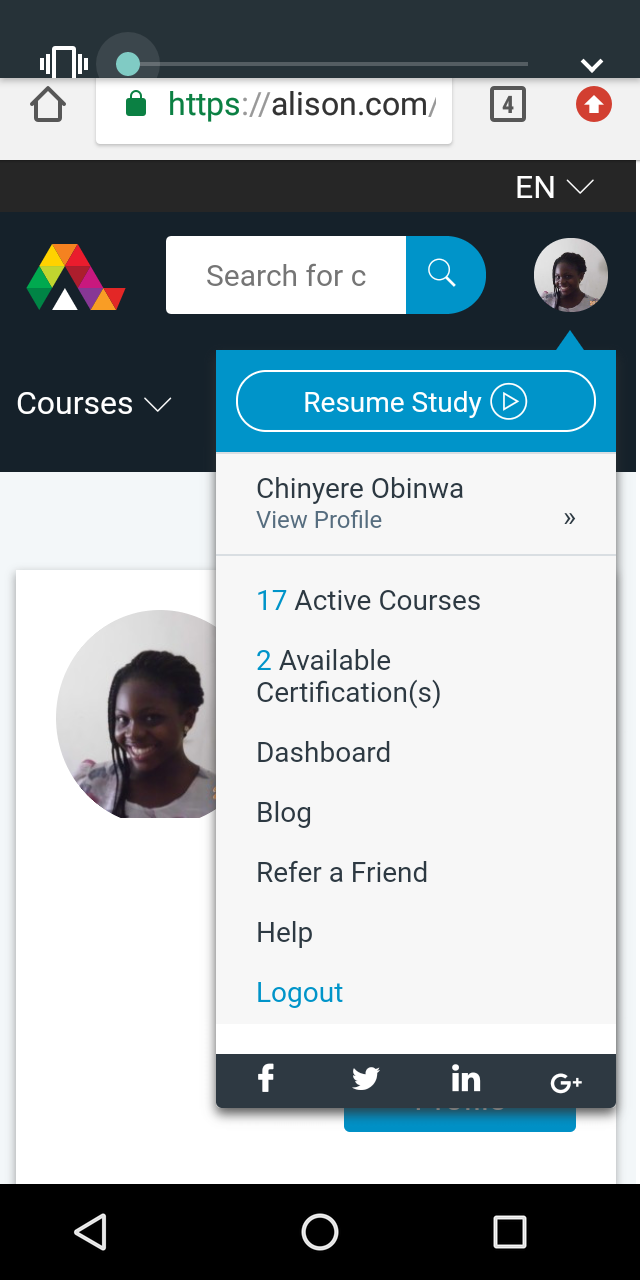Tap the browser home icon

tap(48, 104)
